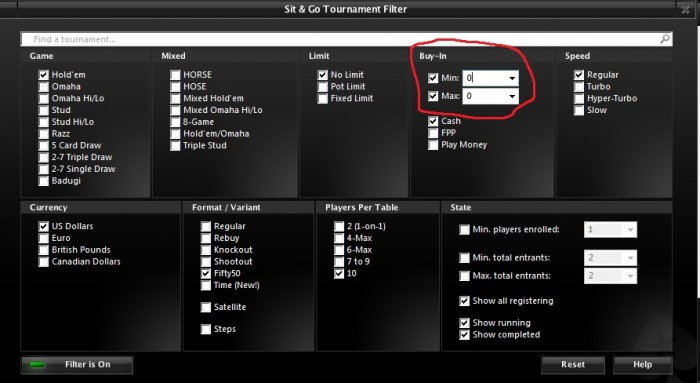
Task: Toggle Show all registering checkbox
Action: coord(464,301)
